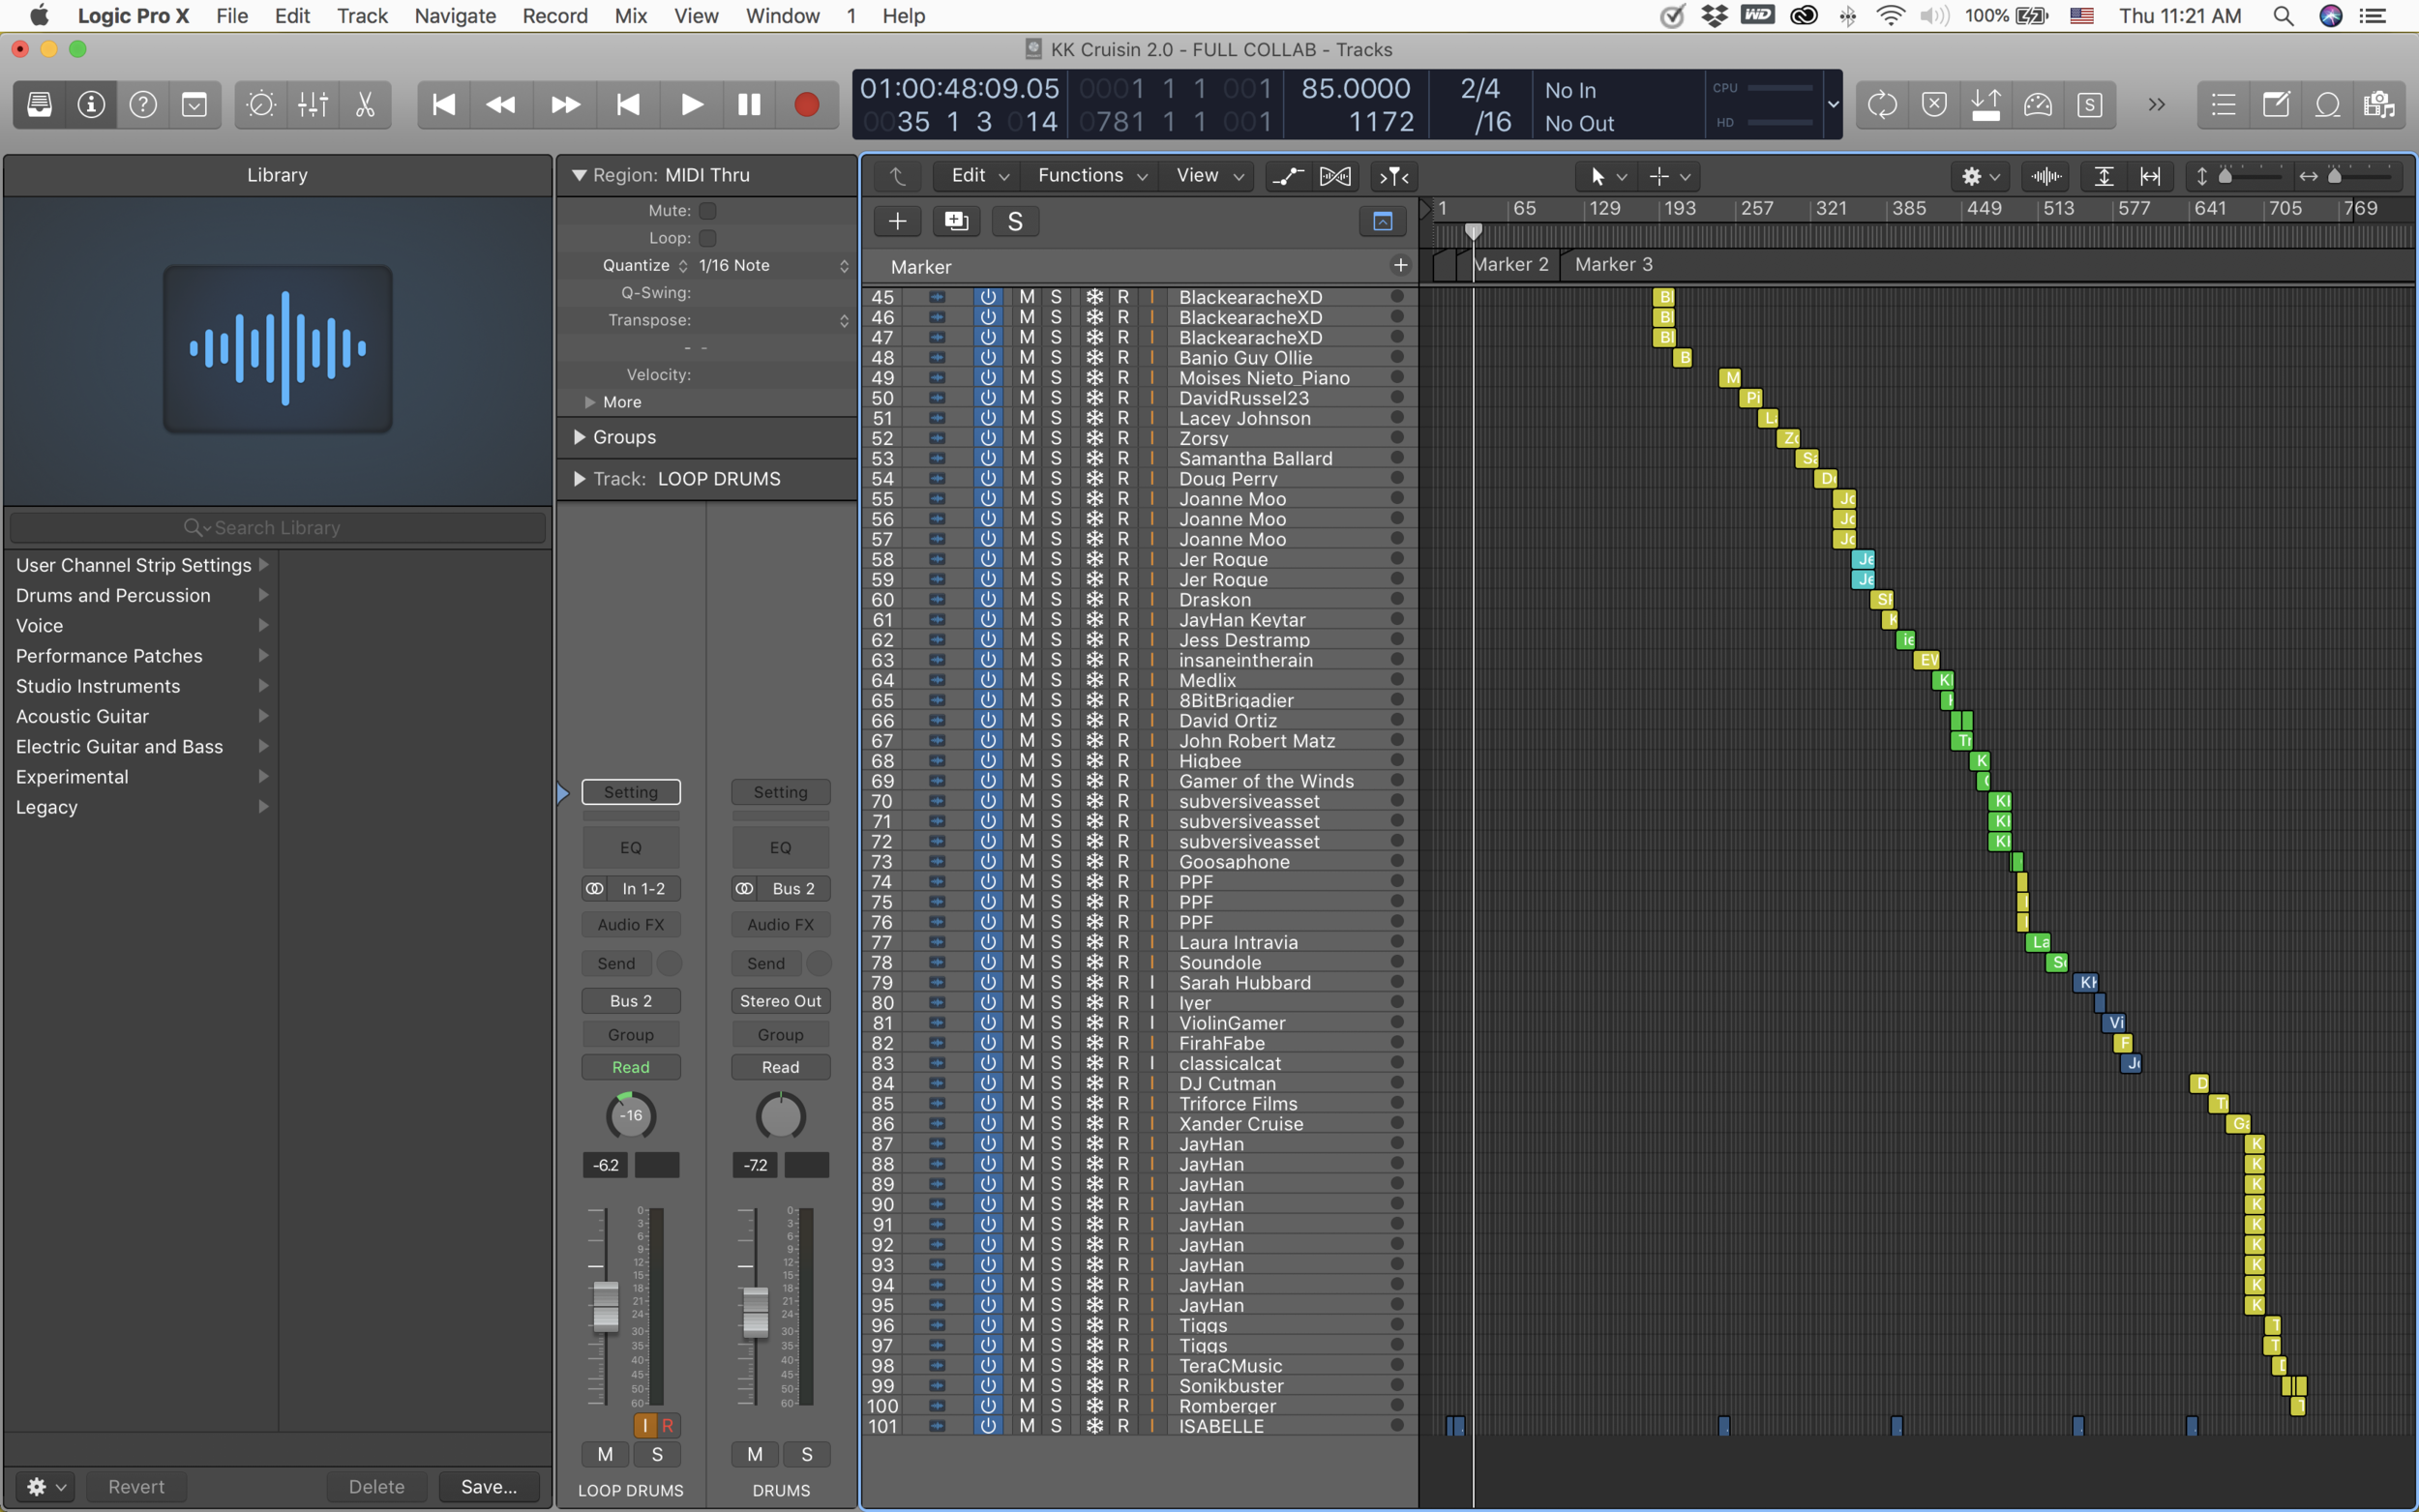Toggle the global Solo S button above tracks
This screenshot has height=1512, width=2419.
(x=1015, y=221)
